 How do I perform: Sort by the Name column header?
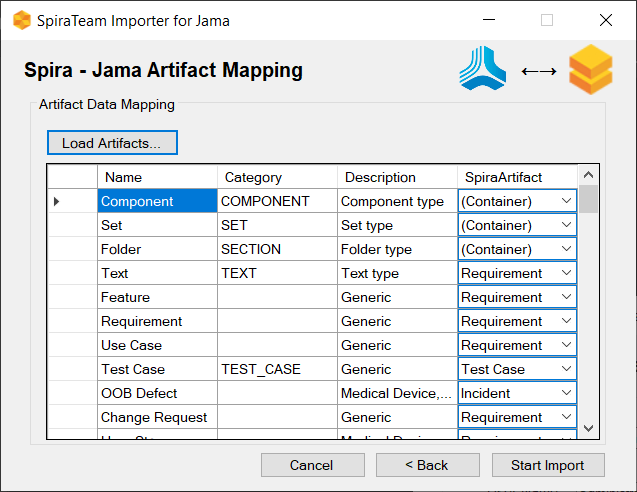coord(157,177)
